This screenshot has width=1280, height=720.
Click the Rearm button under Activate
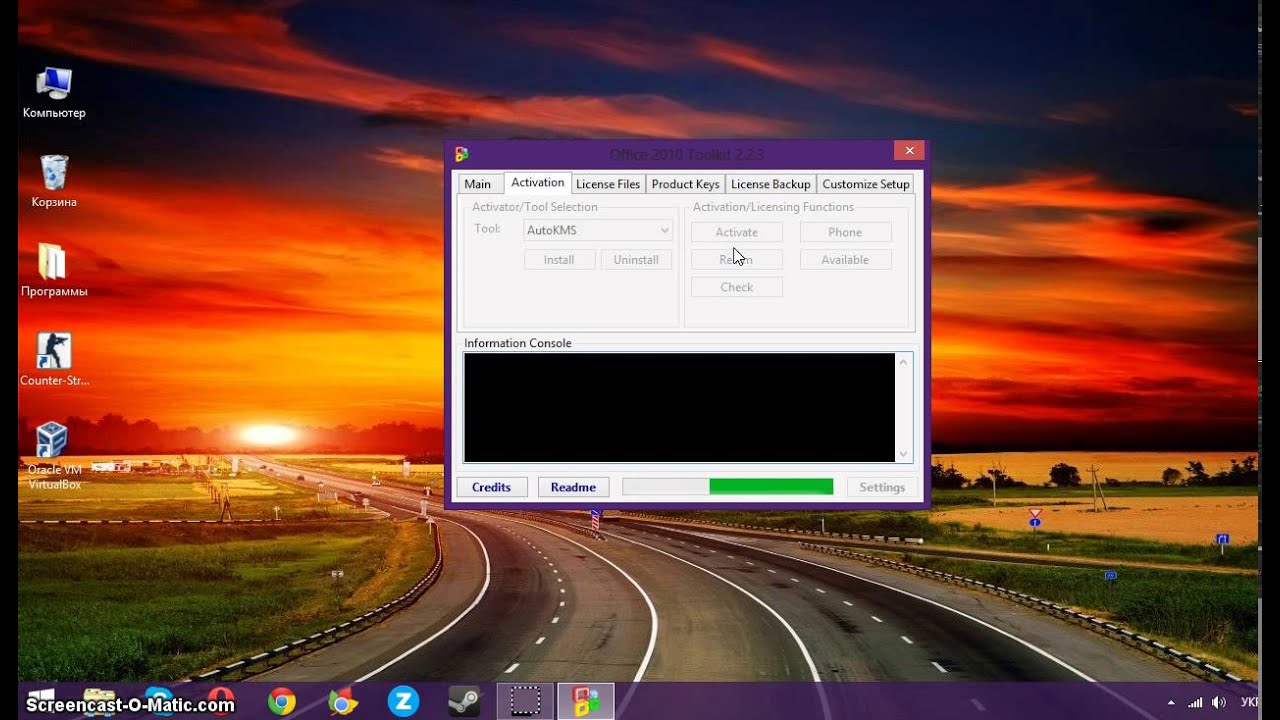tap(737, 260)
